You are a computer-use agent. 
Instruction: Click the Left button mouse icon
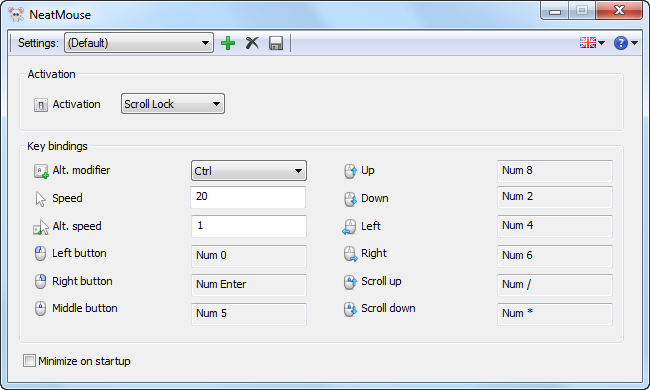tap(40, 254)
